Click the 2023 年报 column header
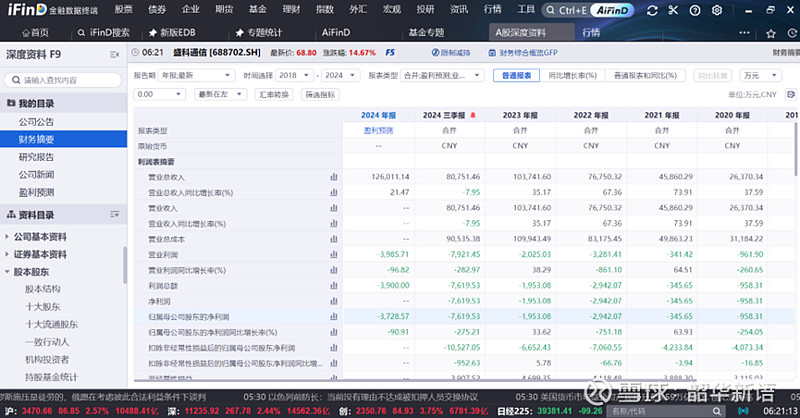The width and height of the screenshot is (800, 418). pyautogui.click(x=520, y=115)
